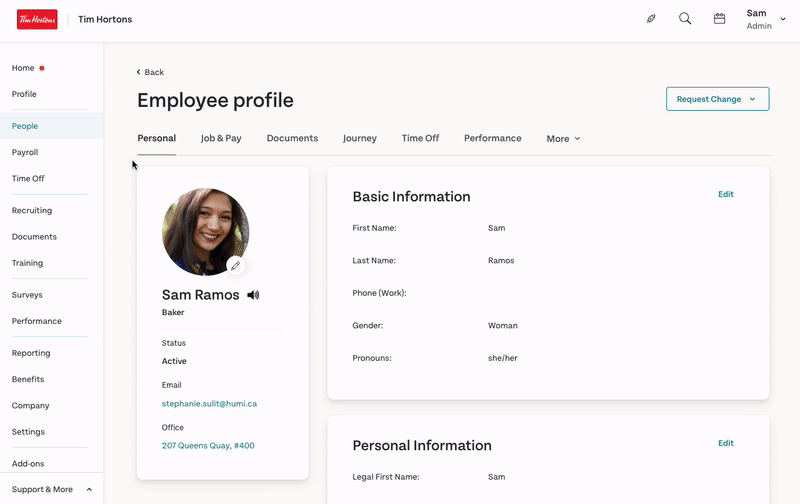The width and height of the screenshot is (800, 504).
Task: Go to Home in sidebar
Action: tap(23, 68)
